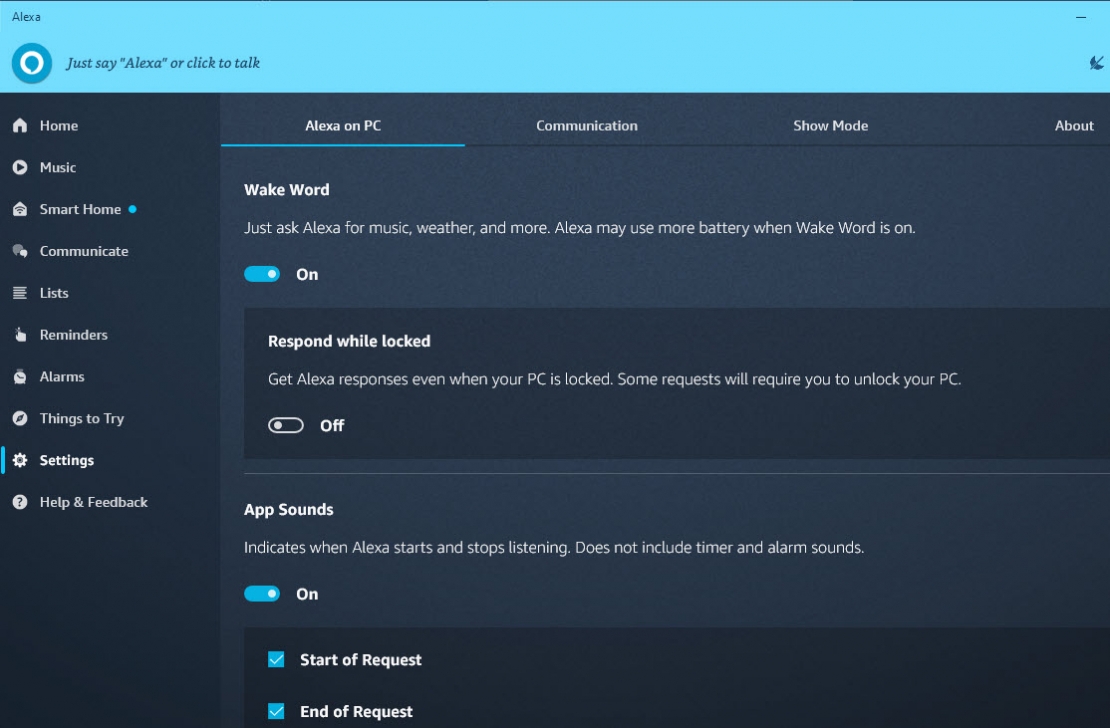
Task: Select the About tab
Action: coord(1074,125)
